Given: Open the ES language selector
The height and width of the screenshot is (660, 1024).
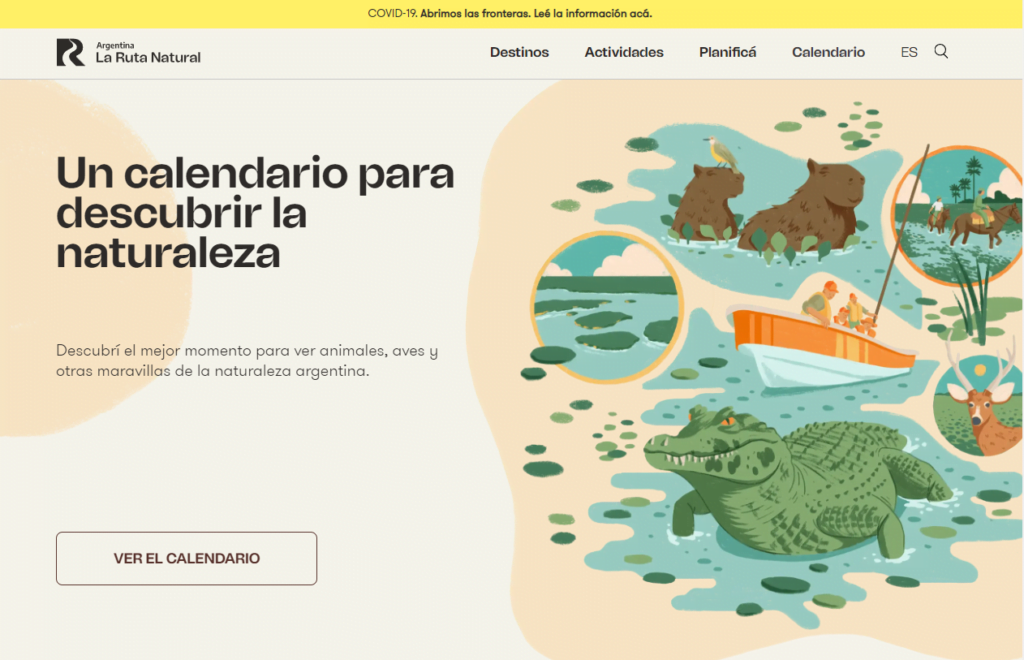Looking at the screenshot, I should tap(908, 52).
